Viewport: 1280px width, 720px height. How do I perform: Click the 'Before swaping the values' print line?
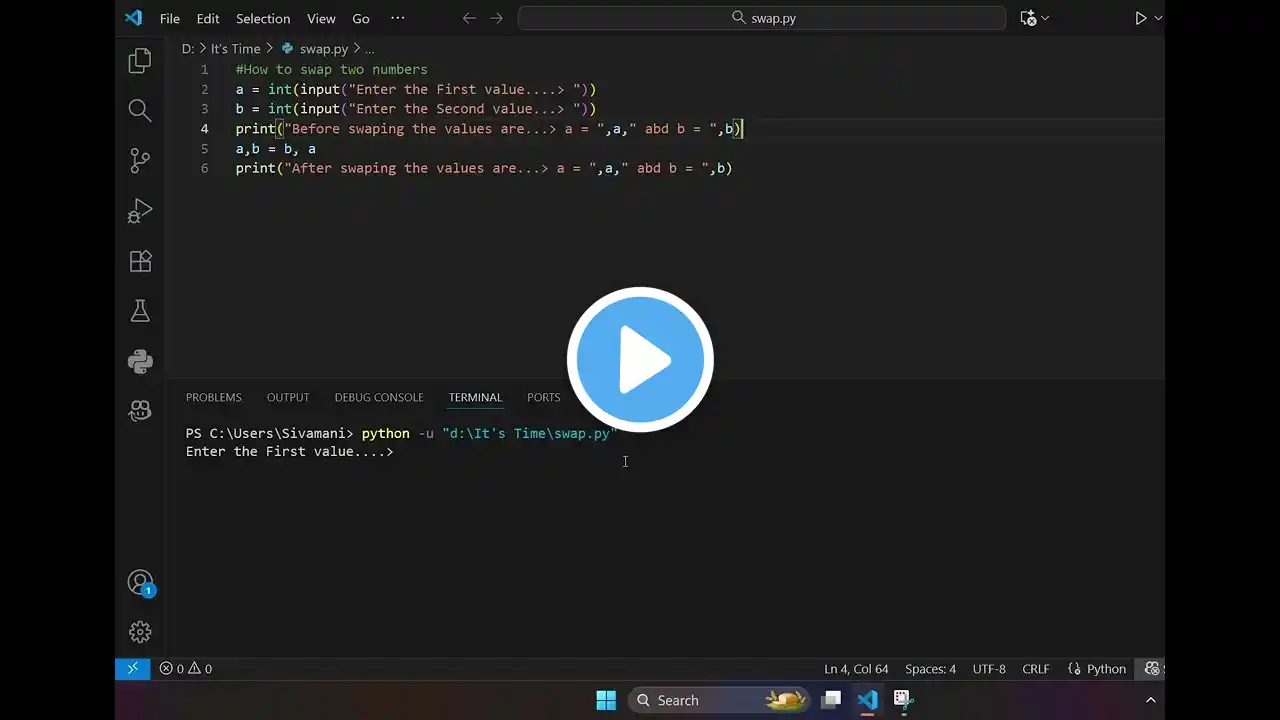tap(489, 129)
